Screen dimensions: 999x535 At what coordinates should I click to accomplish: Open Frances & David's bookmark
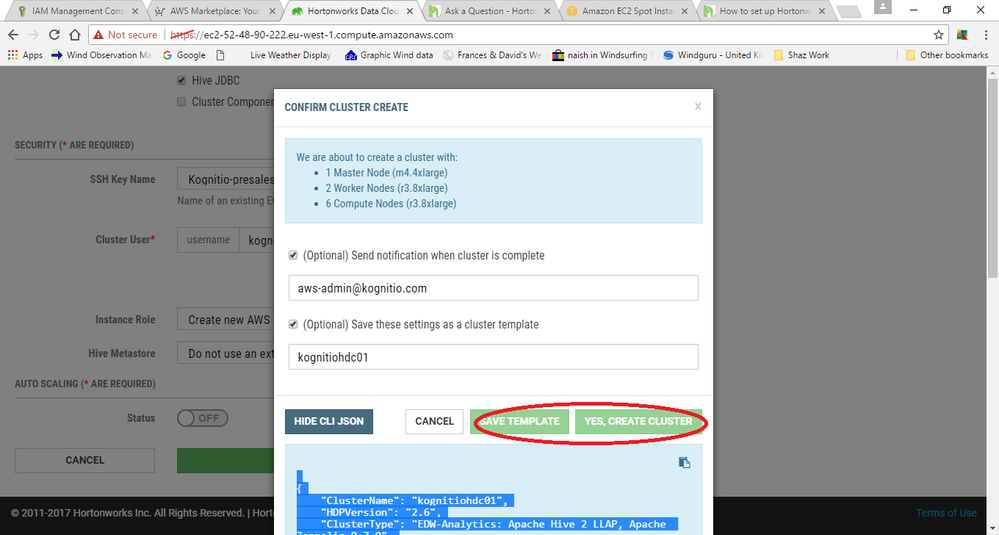tap(492, 55)
